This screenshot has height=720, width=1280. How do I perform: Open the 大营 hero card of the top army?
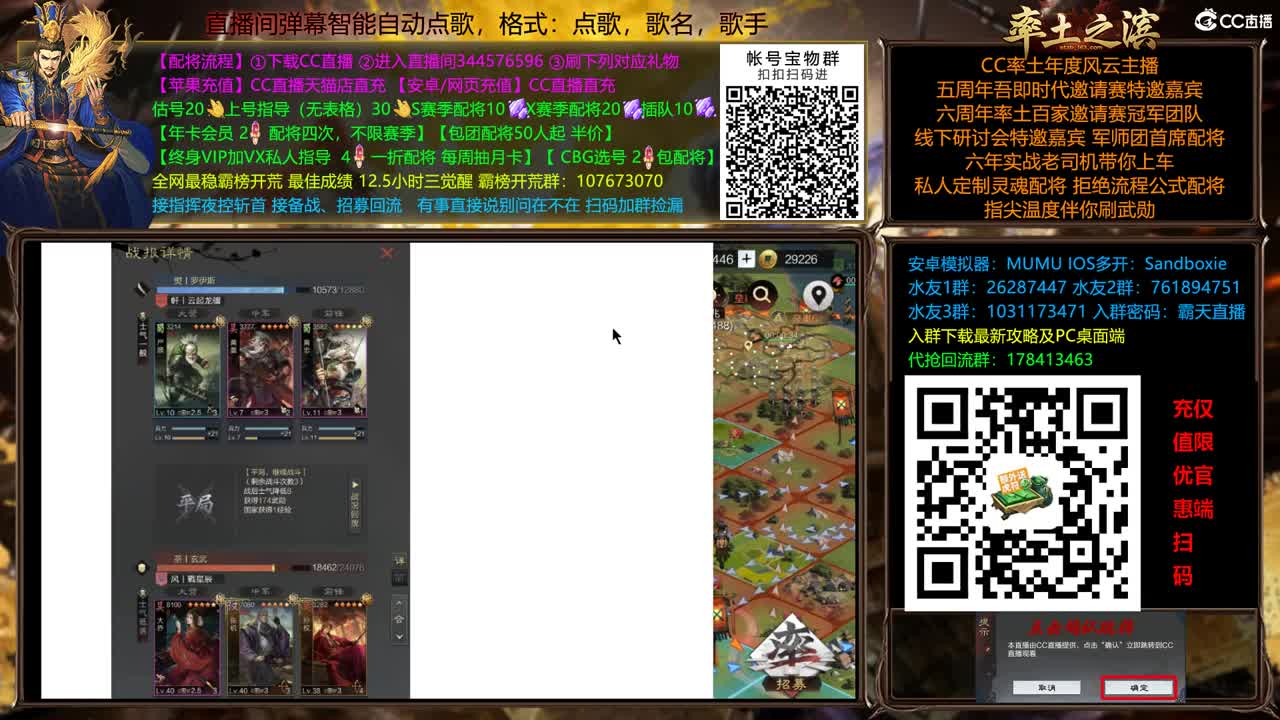pos(187,367)
